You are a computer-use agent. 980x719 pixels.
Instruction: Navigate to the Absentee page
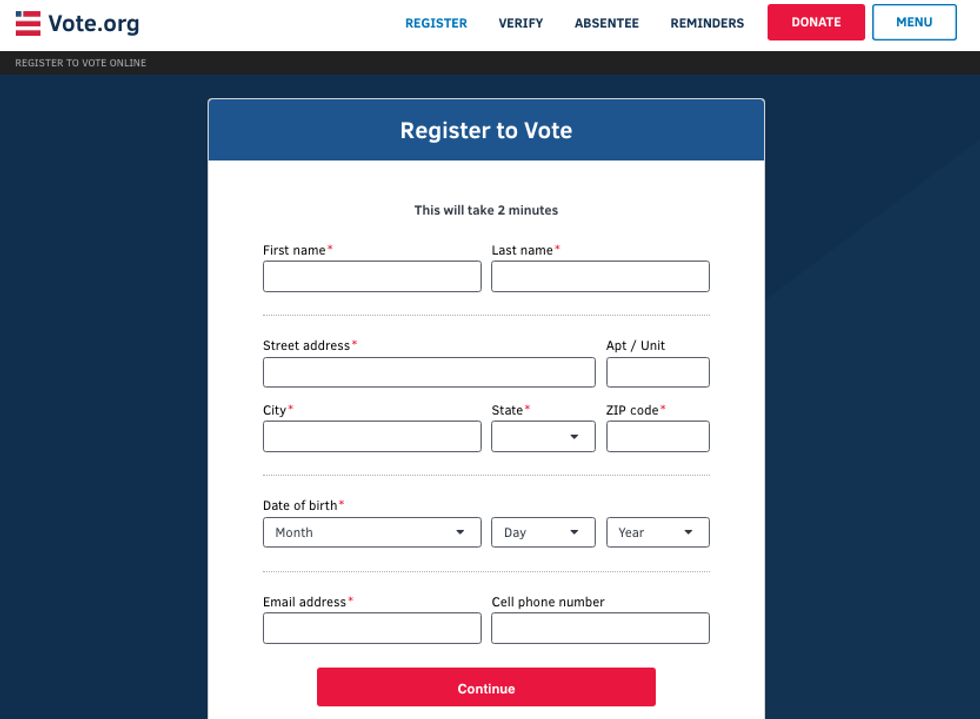point(606,23)
